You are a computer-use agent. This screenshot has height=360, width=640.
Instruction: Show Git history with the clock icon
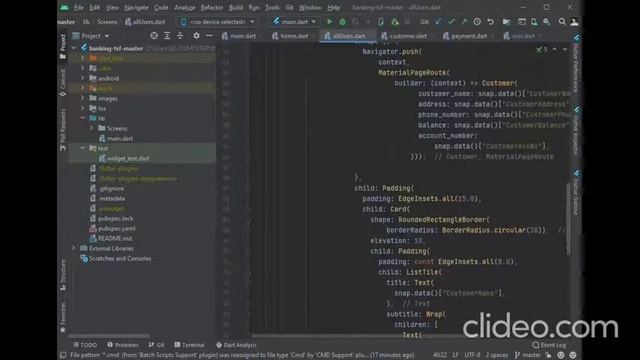coord(477,22)
